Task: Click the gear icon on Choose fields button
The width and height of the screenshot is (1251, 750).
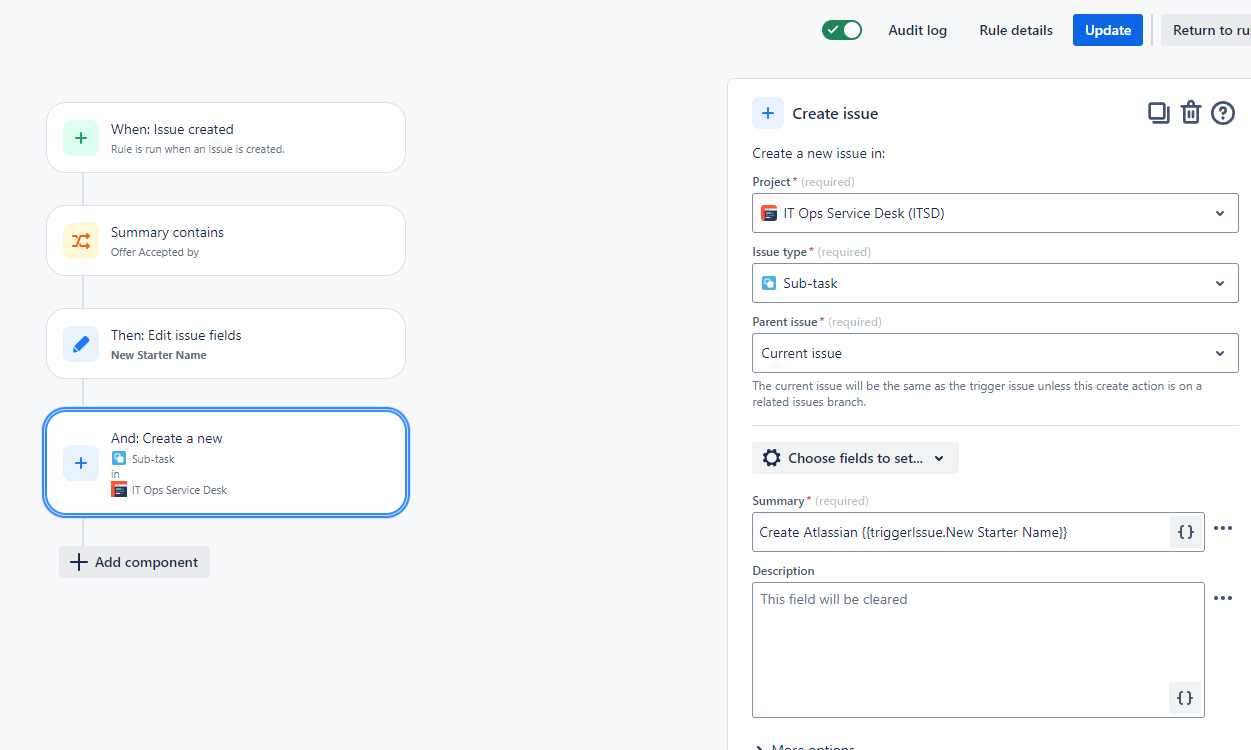Action: click(771, 457)
